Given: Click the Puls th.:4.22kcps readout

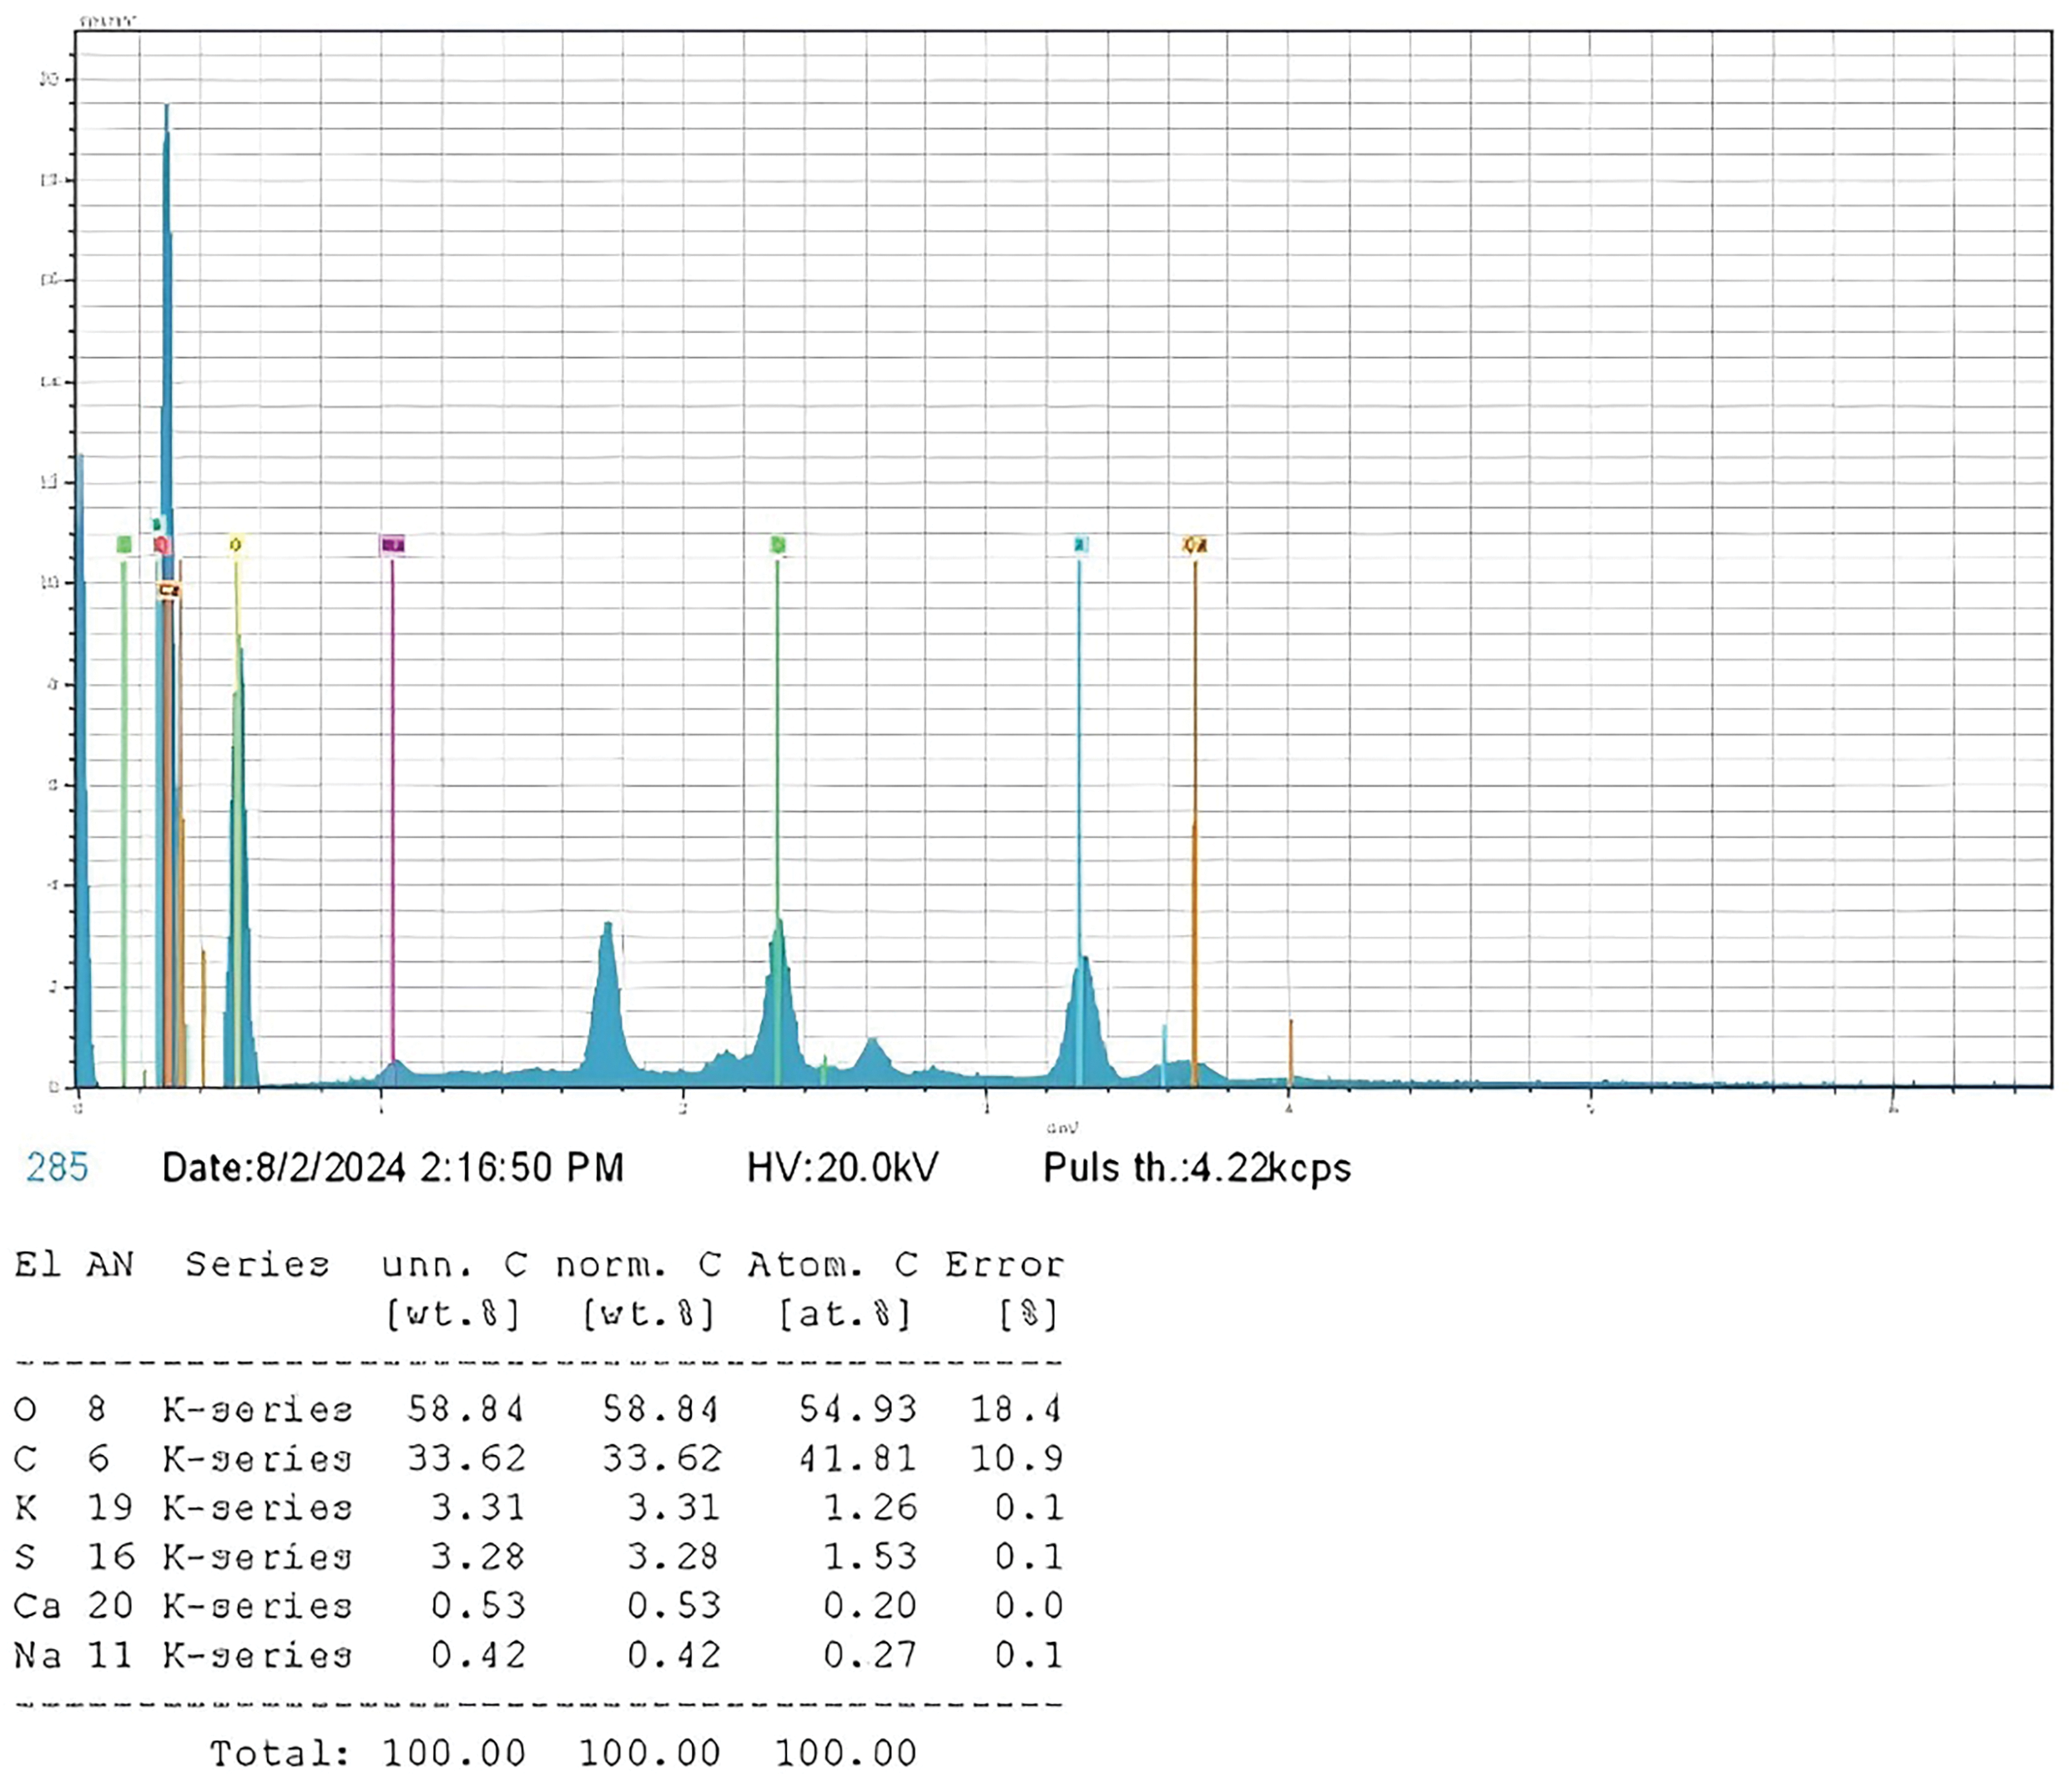Looking at the screenshot, I should 1197,1168.
